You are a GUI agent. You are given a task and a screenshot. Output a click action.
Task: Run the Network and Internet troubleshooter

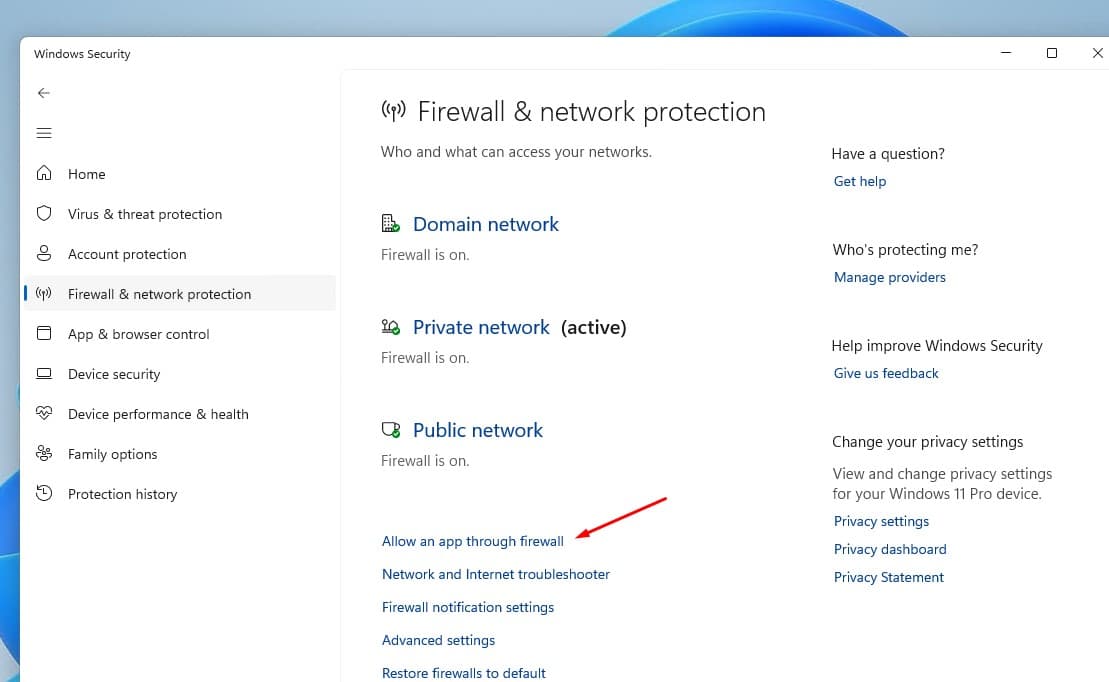tap(495, 573)
